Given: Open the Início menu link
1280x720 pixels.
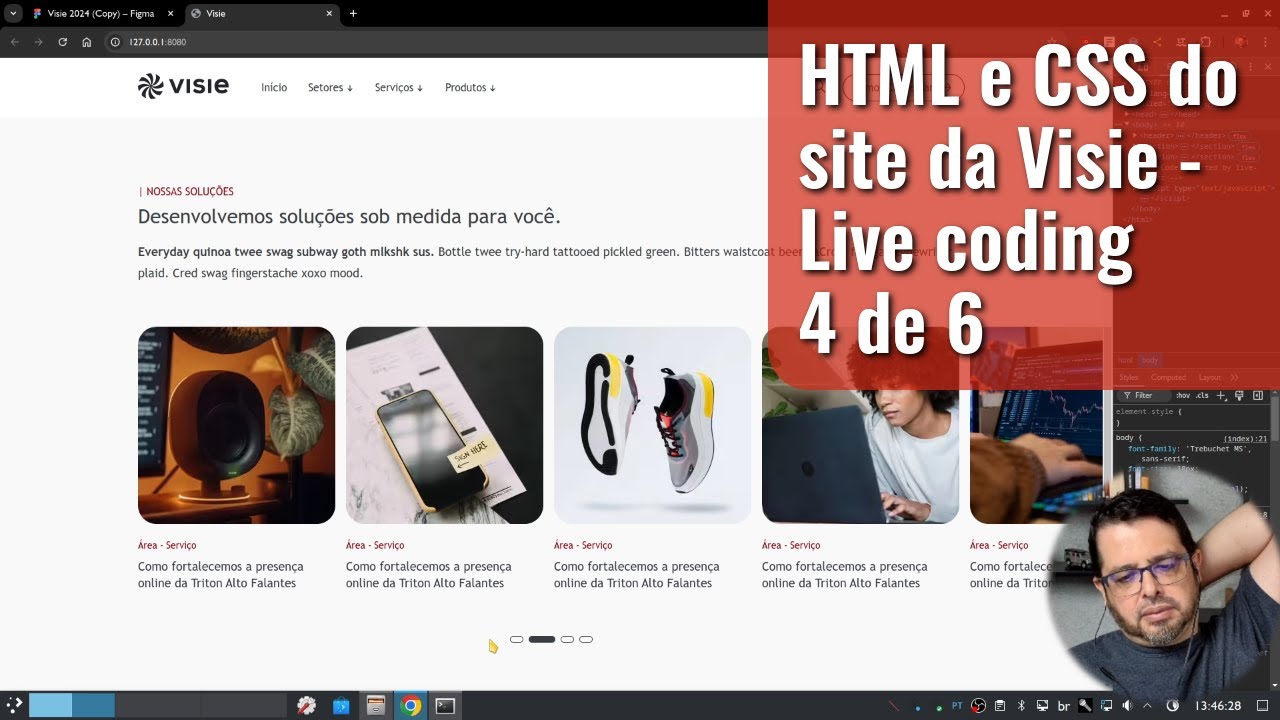Looking at the screenshot, I should (x=274, y=88).
